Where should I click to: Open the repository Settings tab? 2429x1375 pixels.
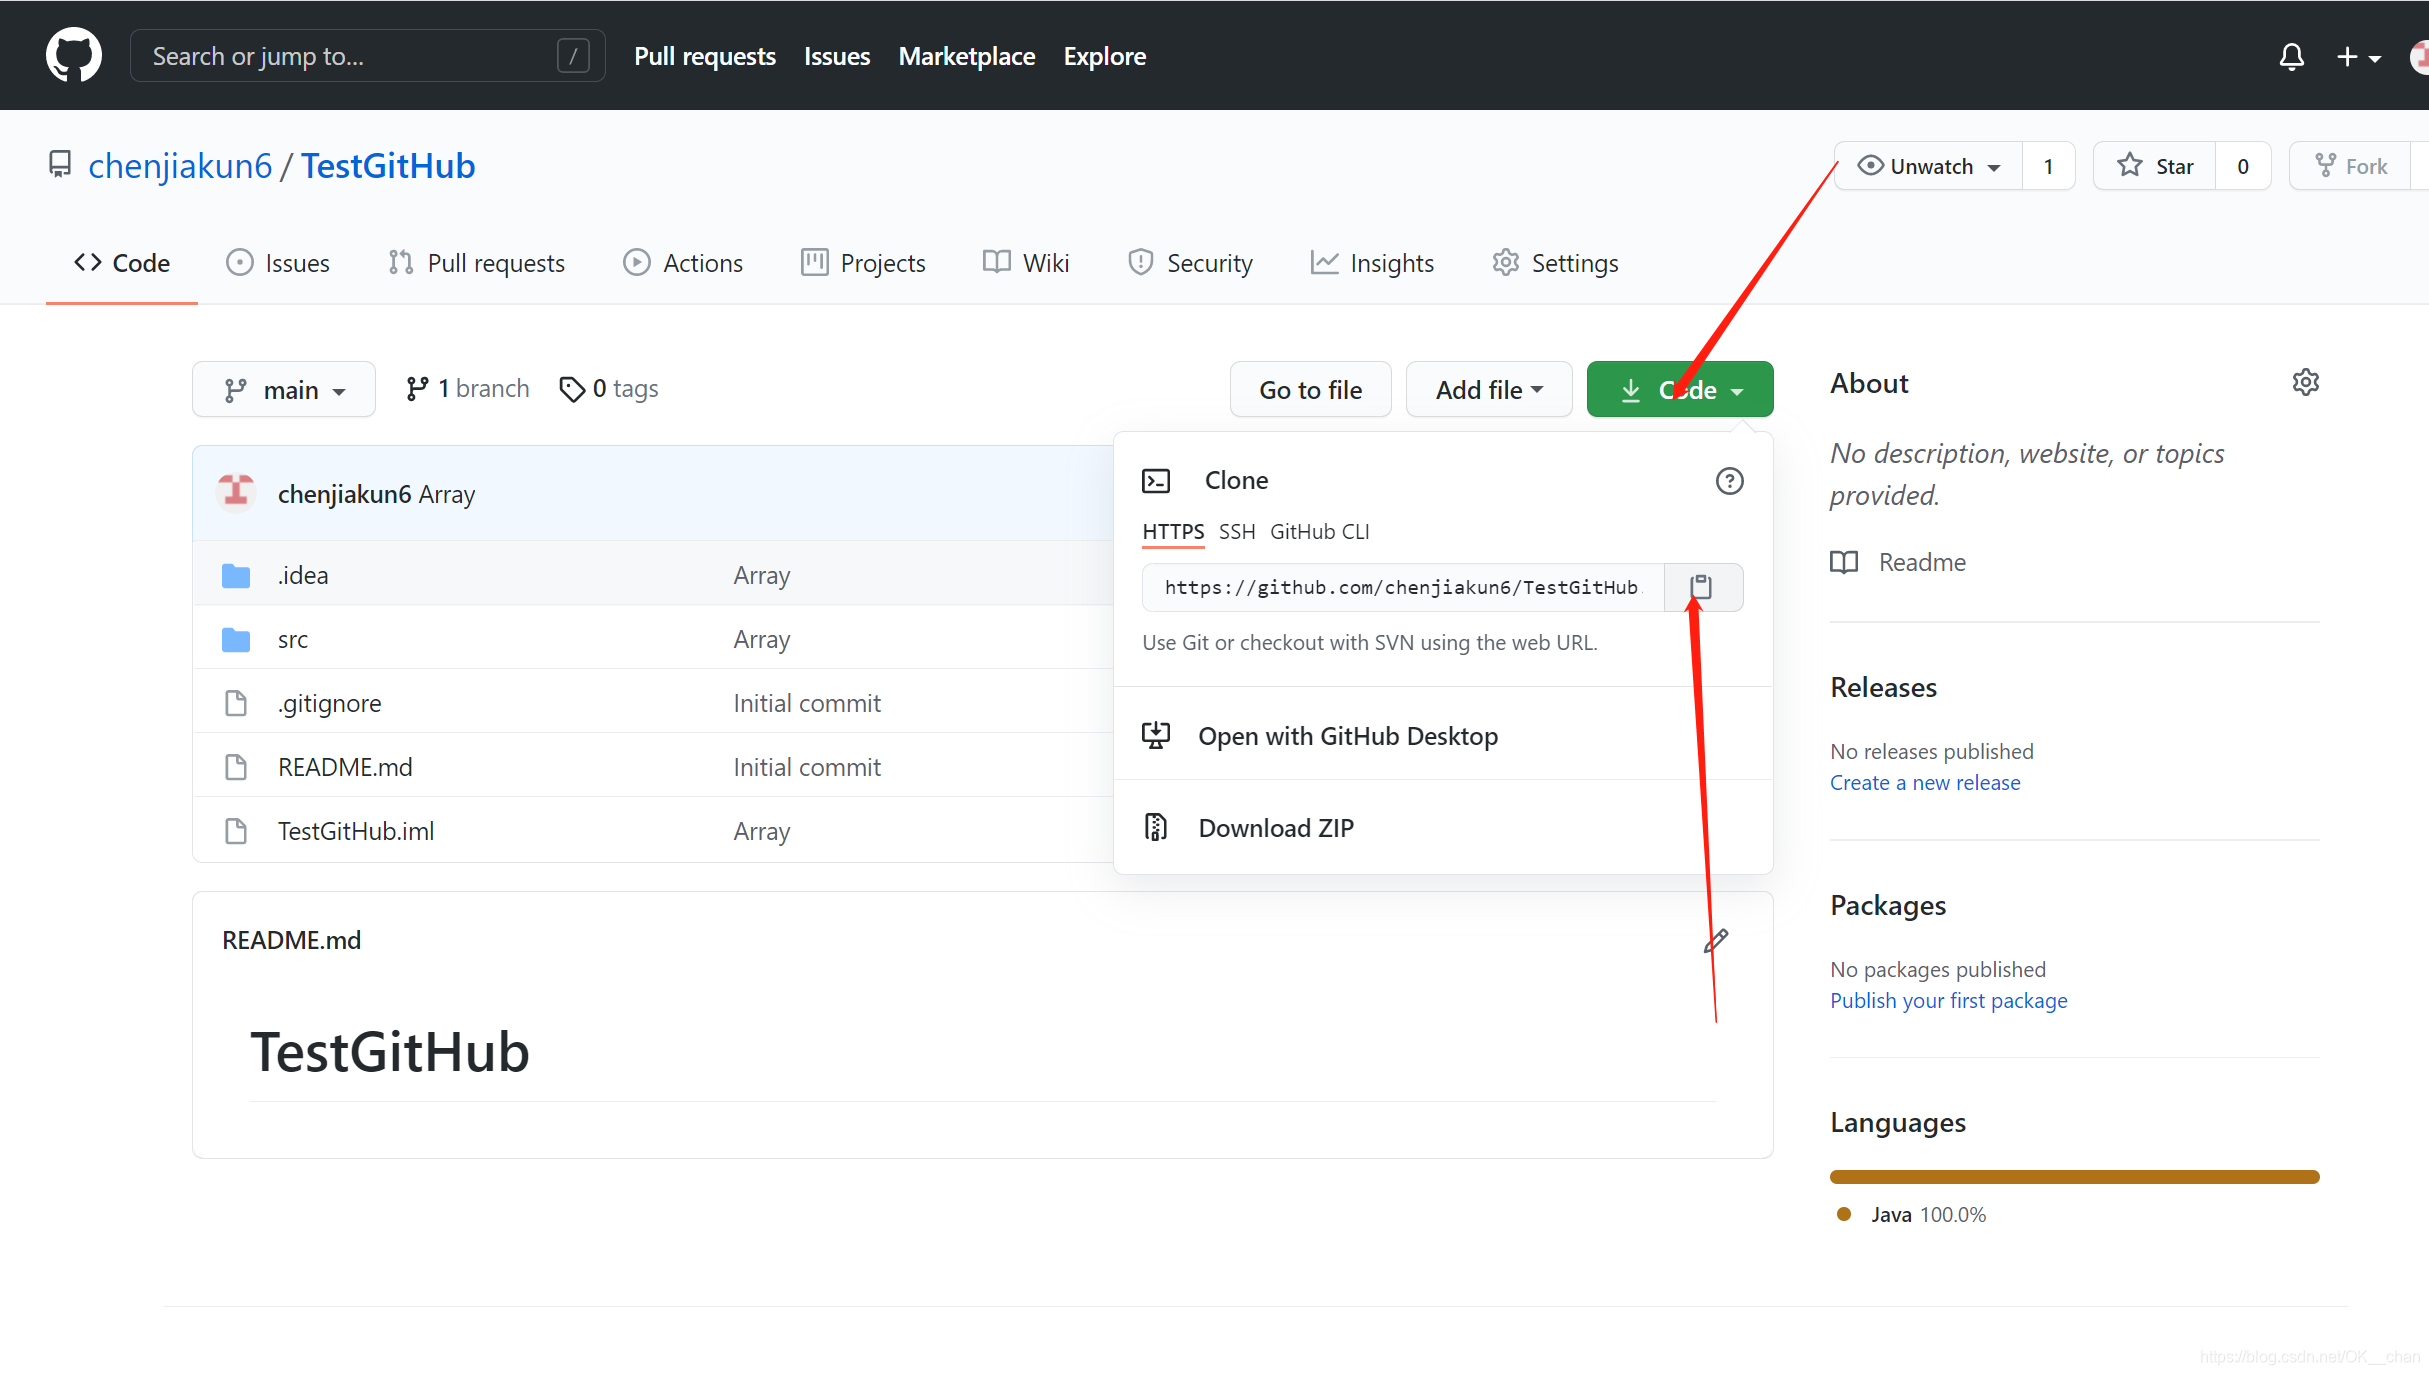pyautogui.click(x=1556, y=263)
